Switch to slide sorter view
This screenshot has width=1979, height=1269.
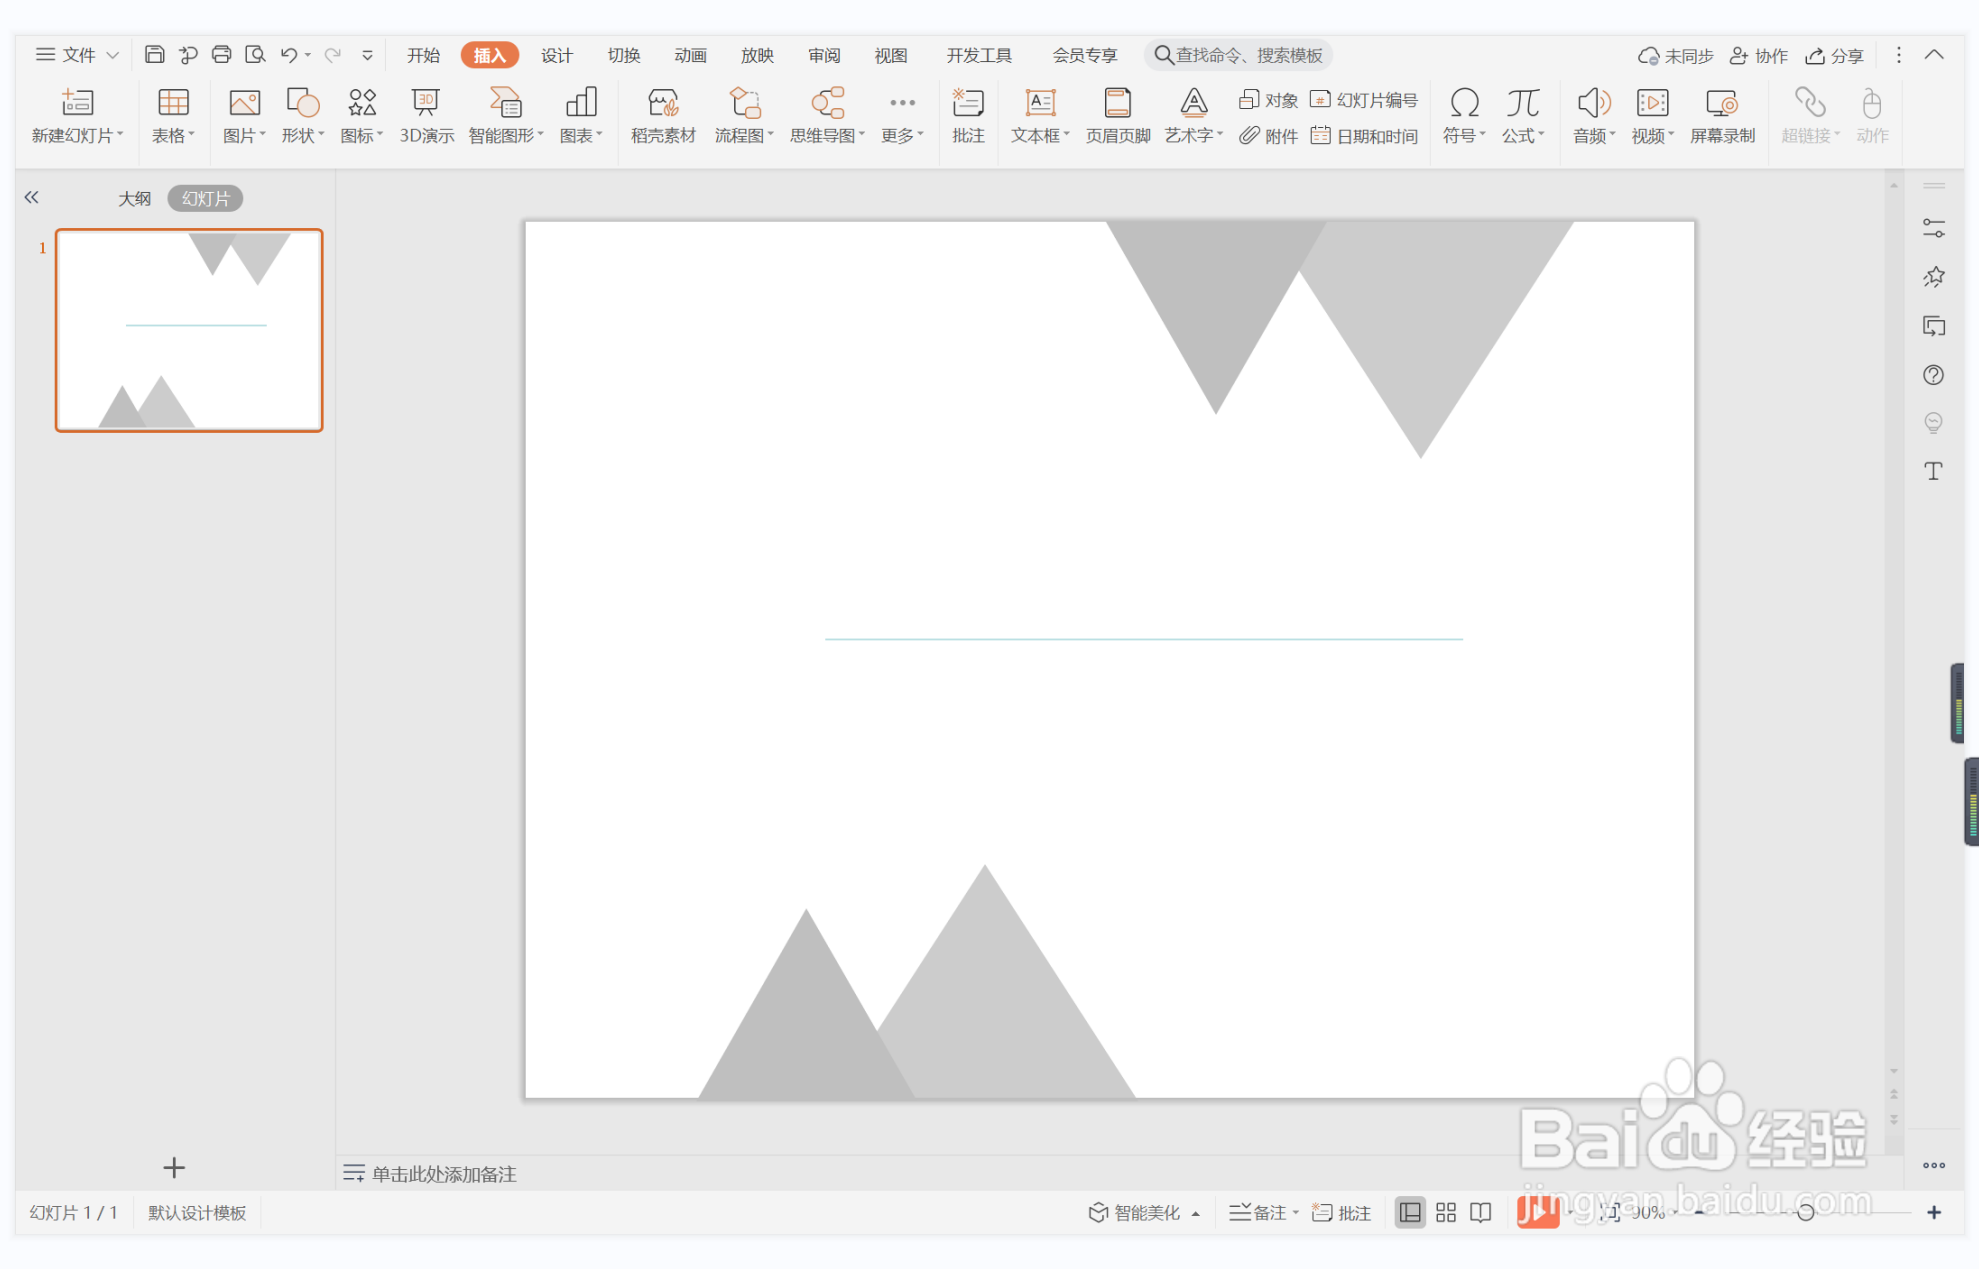tap(1445, 1213)
